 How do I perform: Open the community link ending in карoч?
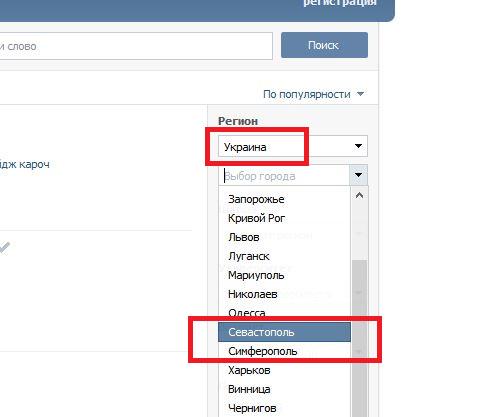(24, 164)
